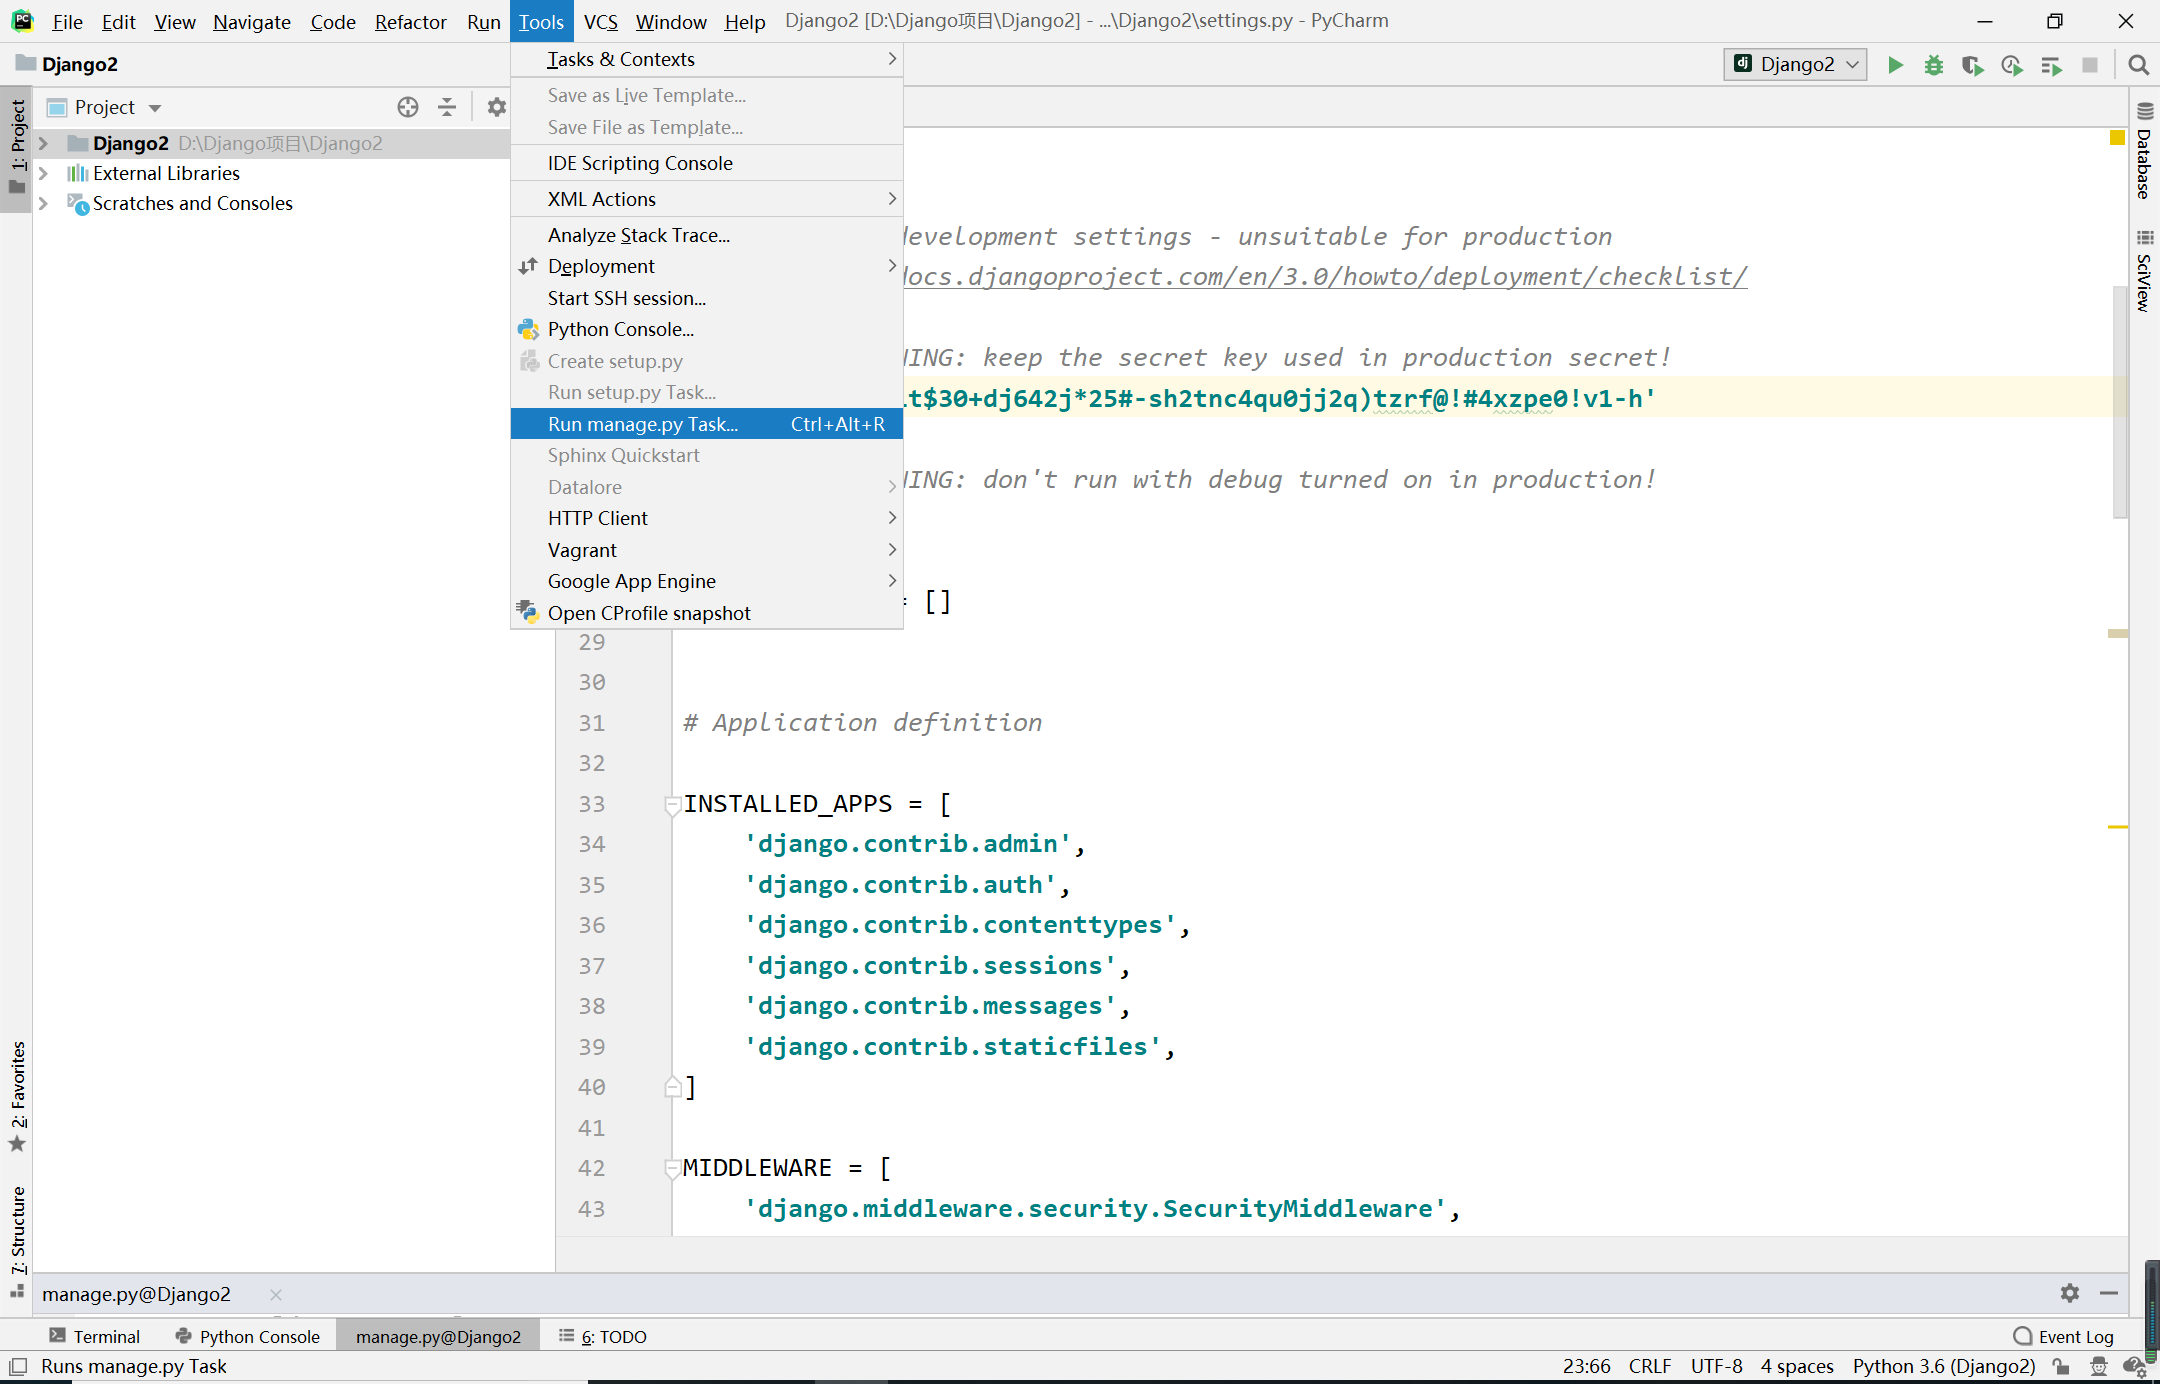
Task: Click line number 33 in gutter
Action: [x=592, y=804]
